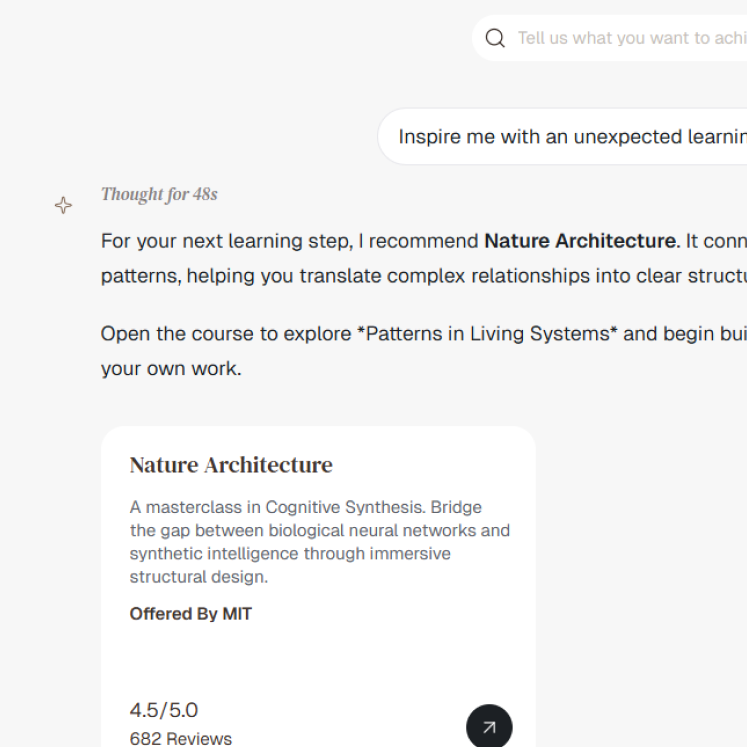Click 'the gap between biological neural networks' line
Image resolution: width=747 pixels, height=747 pixels.
[320, 530]
